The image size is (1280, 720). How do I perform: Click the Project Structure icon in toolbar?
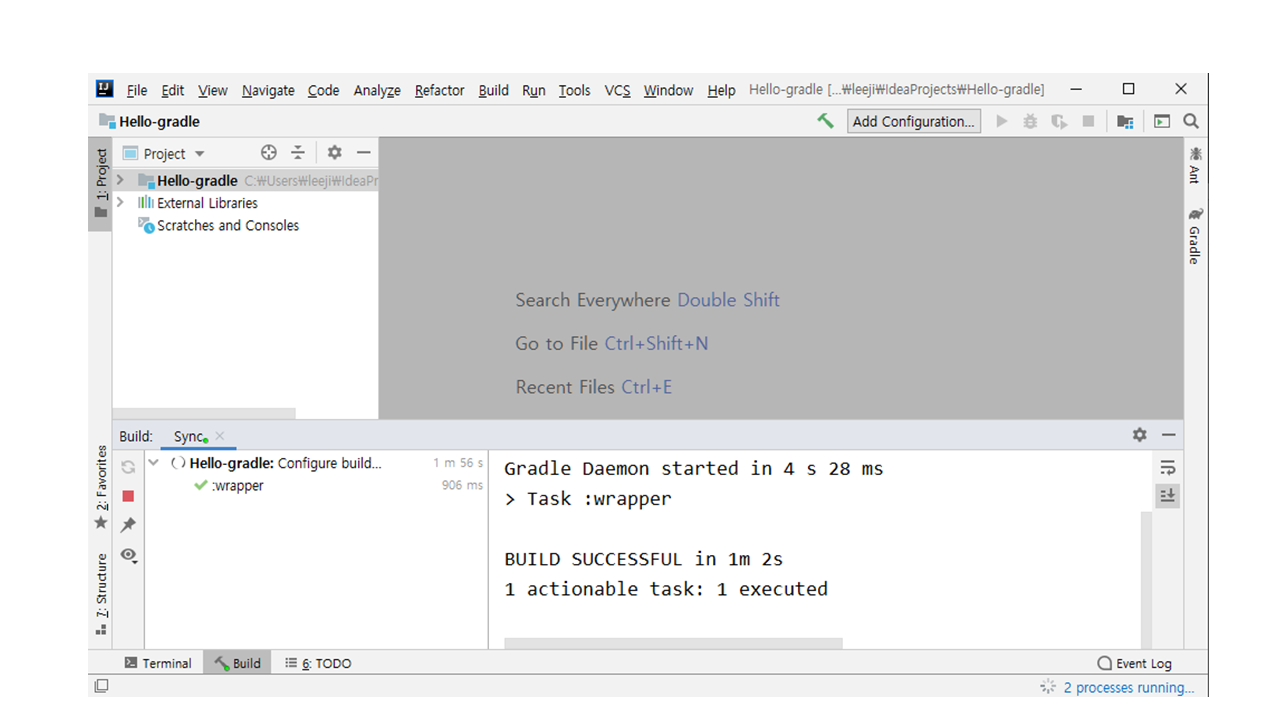[x=1125, y=121]
